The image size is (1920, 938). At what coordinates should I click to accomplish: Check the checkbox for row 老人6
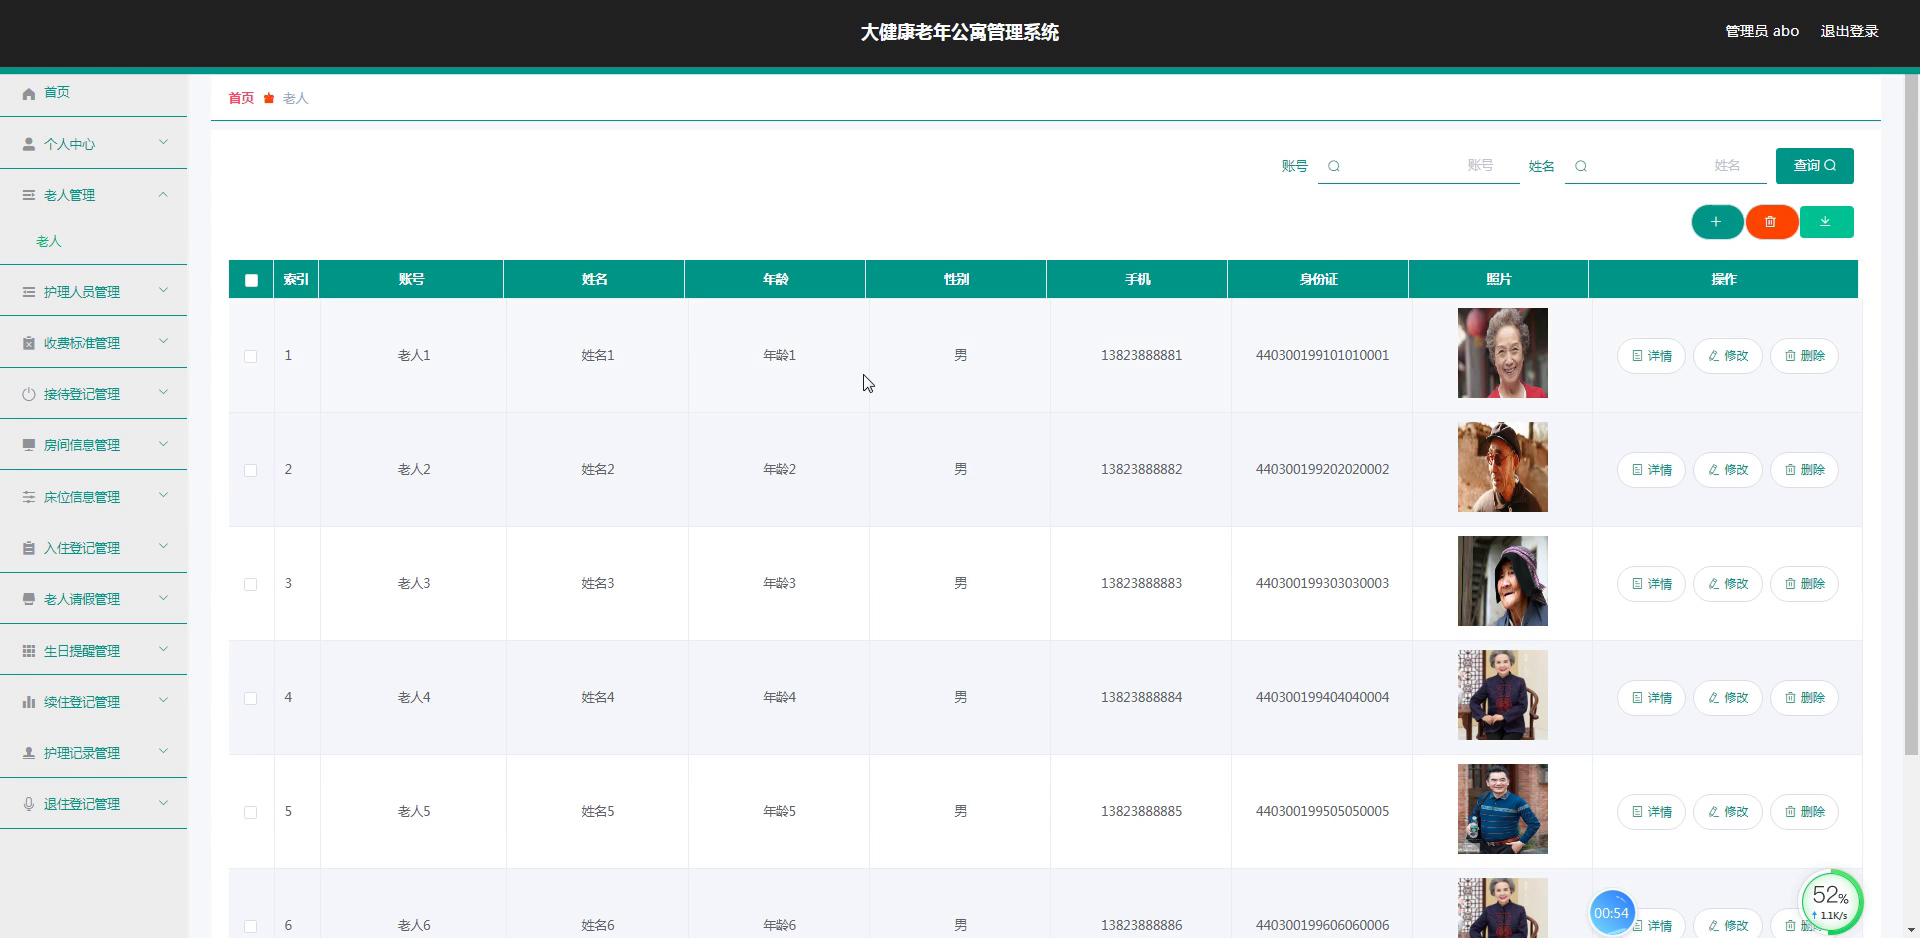click(x=251, y=926)
